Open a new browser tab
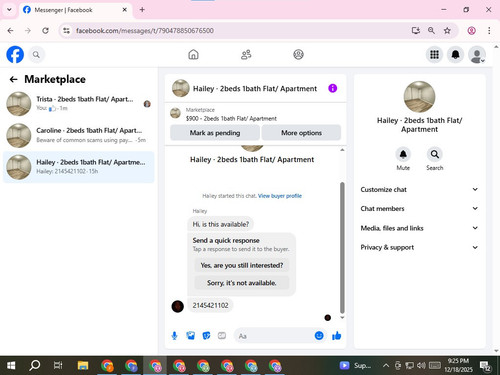This screenshot has width=500, height=375. coord(142,10)
